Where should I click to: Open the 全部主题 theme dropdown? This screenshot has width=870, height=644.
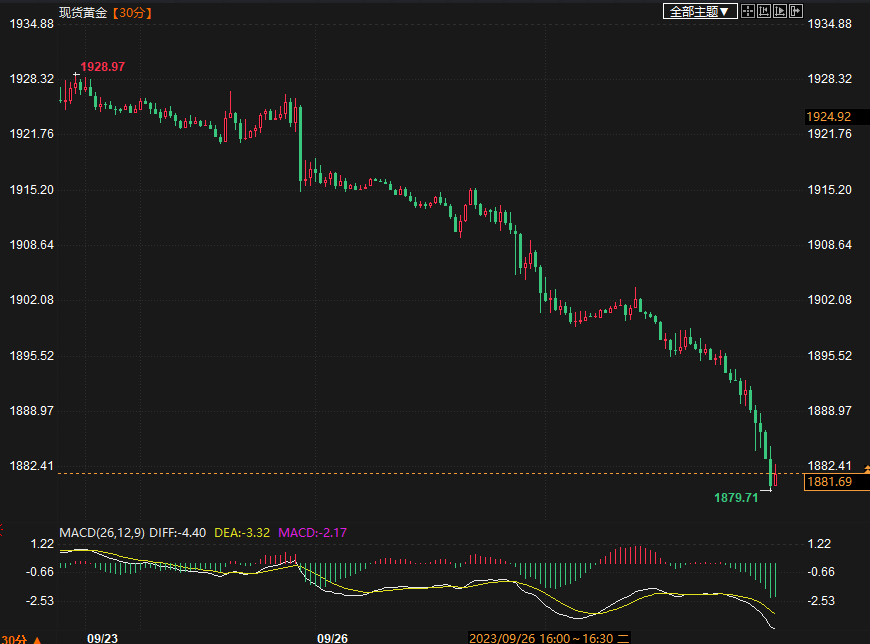pos(700,11)
